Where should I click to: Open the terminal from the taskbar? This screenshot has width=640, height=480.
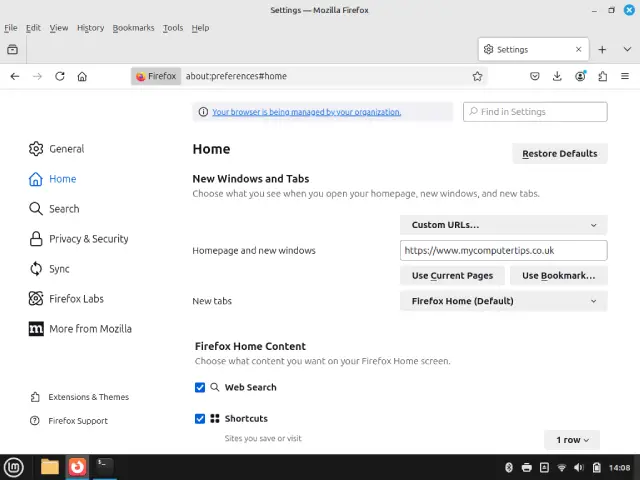104,466
